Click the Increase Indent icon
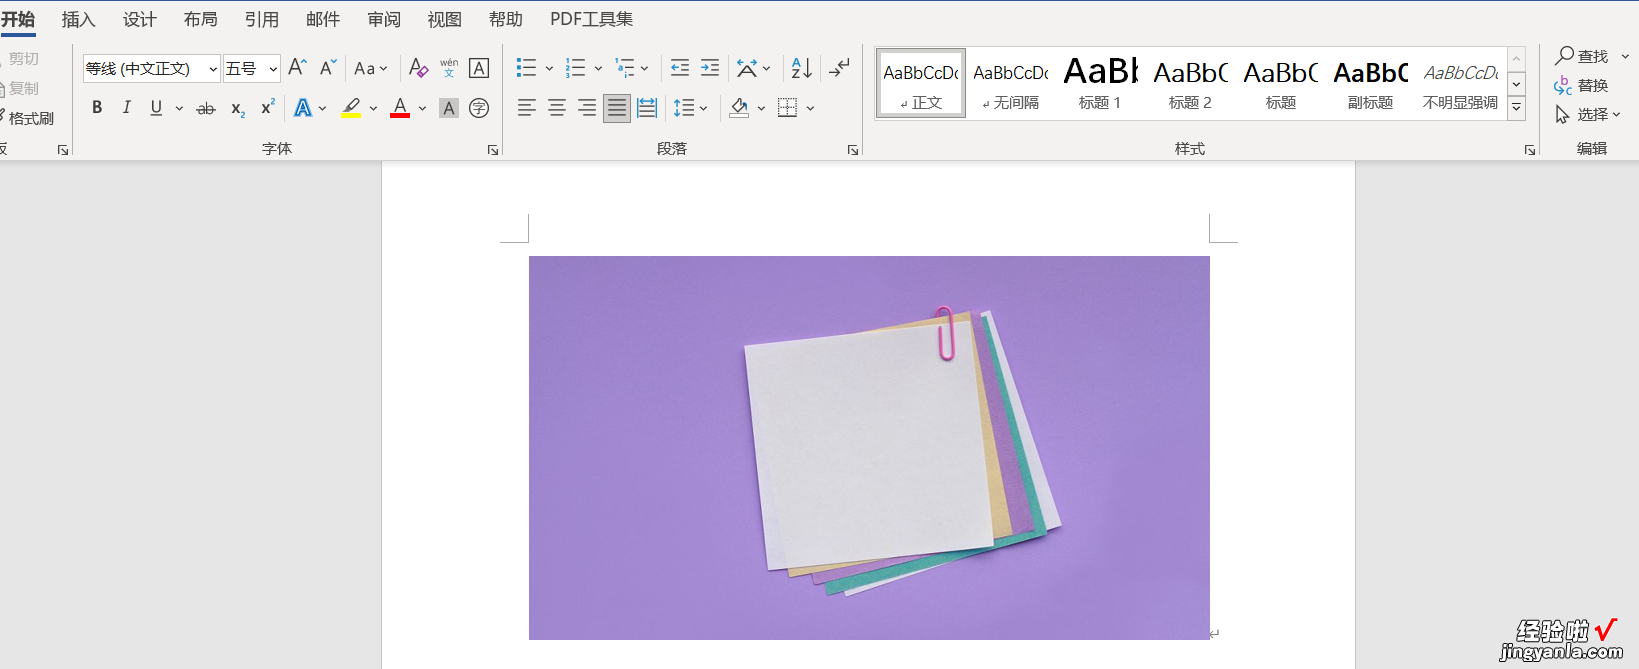The height and width of the screenshot is (669, 1639). (x=710, y=68)
